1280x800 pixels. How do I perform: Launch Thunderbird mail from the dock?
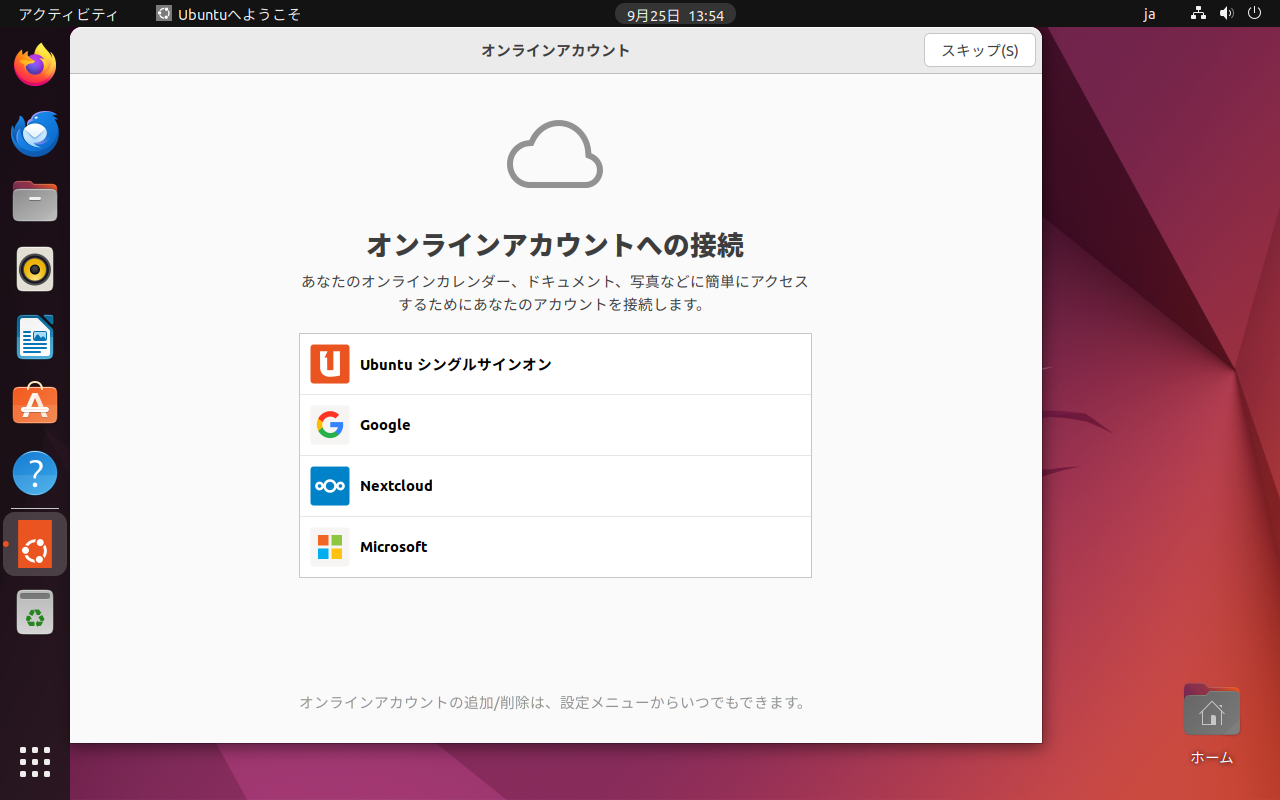[35, 134]
